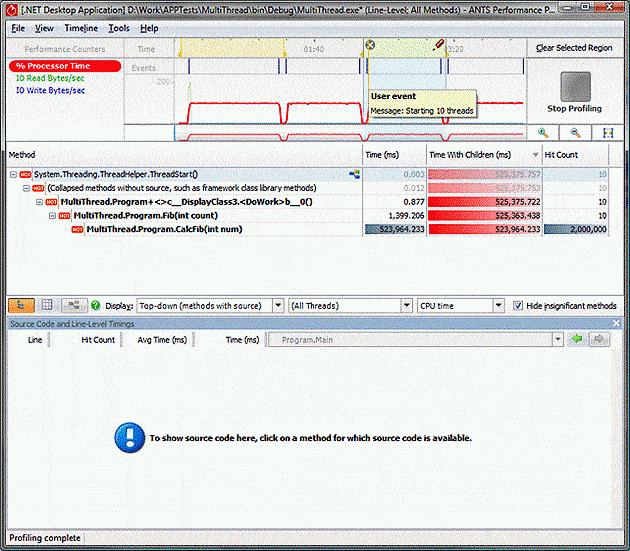Select MultiThread.Program.Fib(int count) row

pyautogui.click(x=307, y=215)
